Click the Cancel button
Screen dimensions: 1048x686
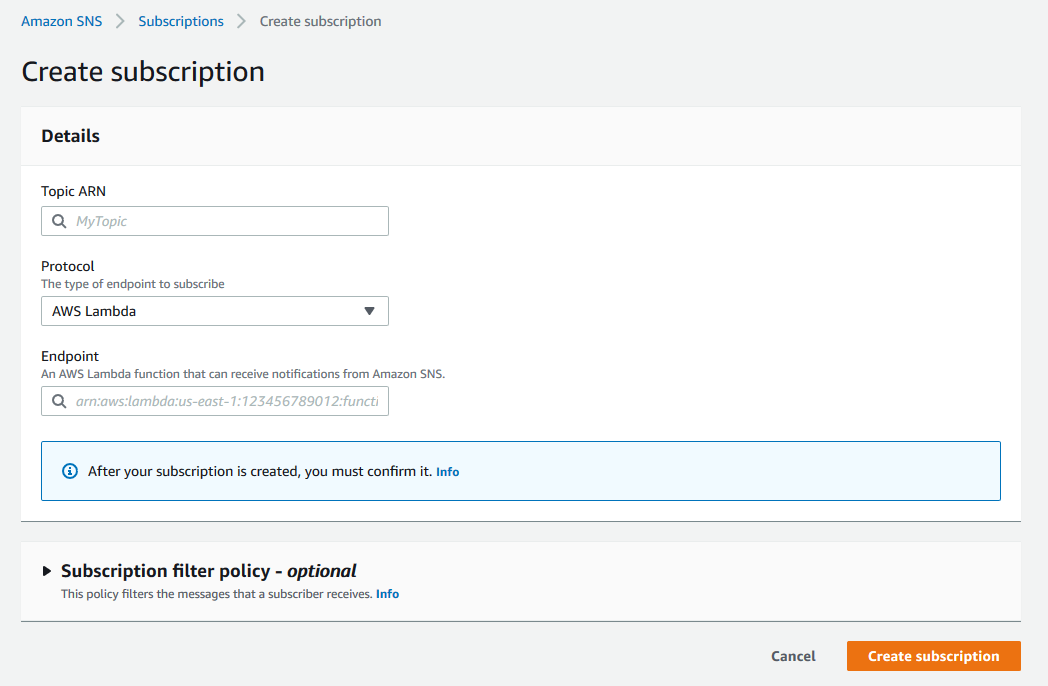[793, 656]
